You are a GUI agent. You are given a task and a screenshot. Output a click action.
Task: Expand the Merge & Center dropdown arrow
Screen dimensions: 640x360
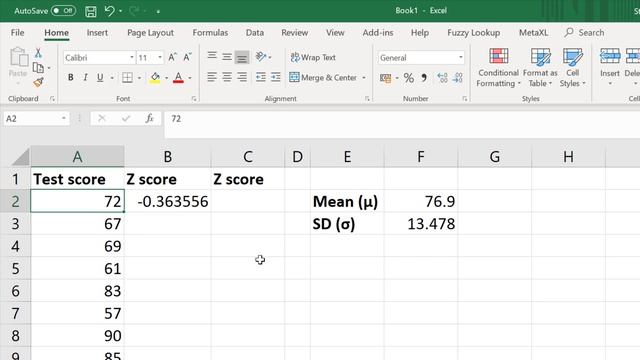(364, 78)
